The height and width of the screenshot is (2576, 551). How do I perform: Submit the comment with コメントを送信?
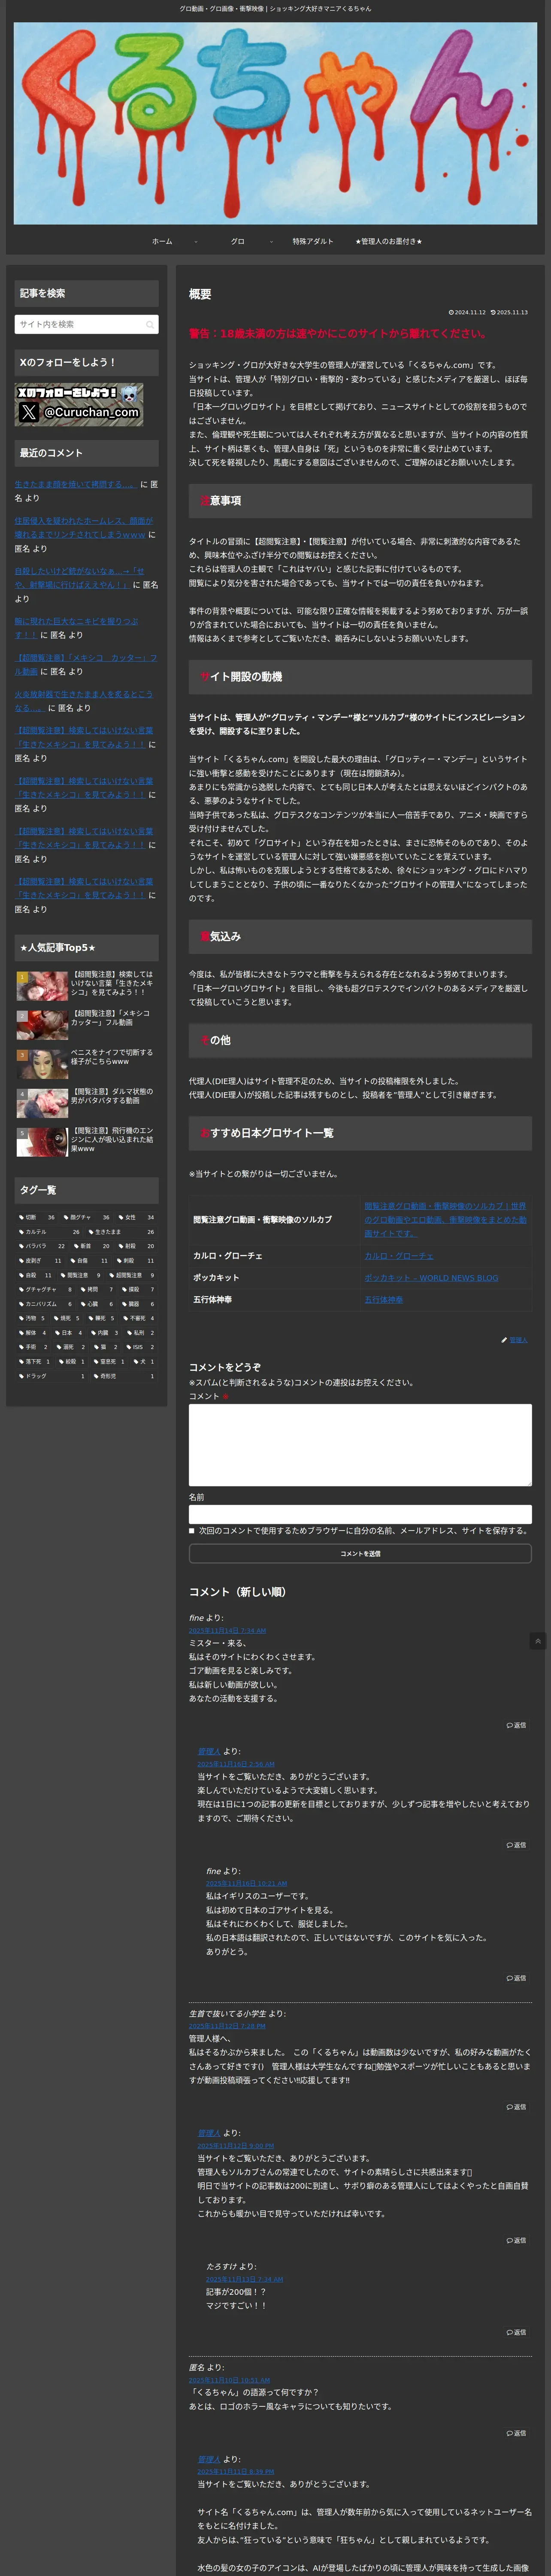(360, 1554)
